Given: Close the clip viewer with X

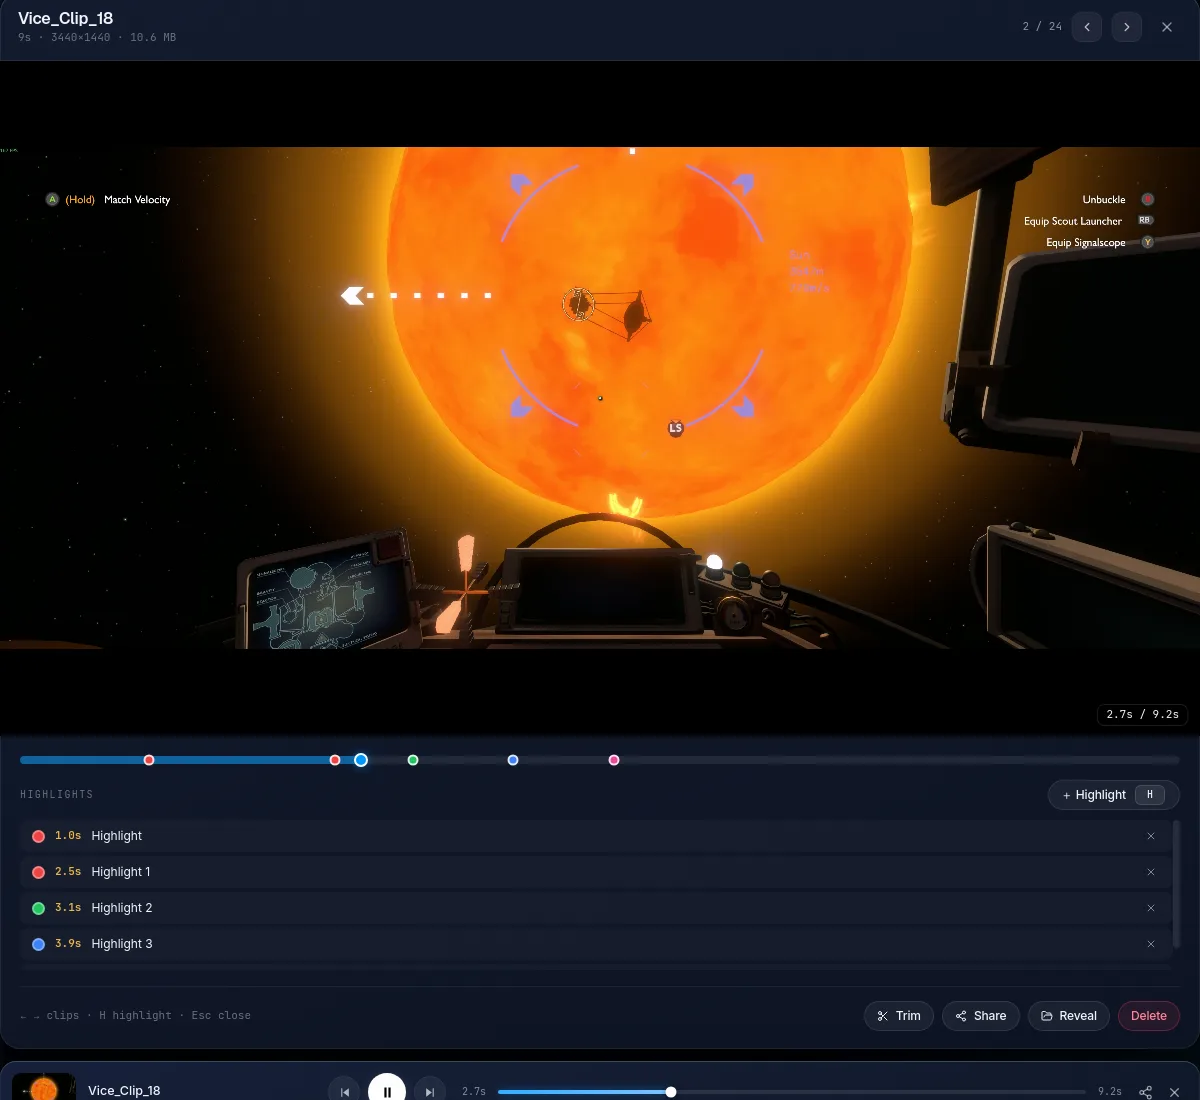Looking at the screenshot, I should tap(1167, 27).
